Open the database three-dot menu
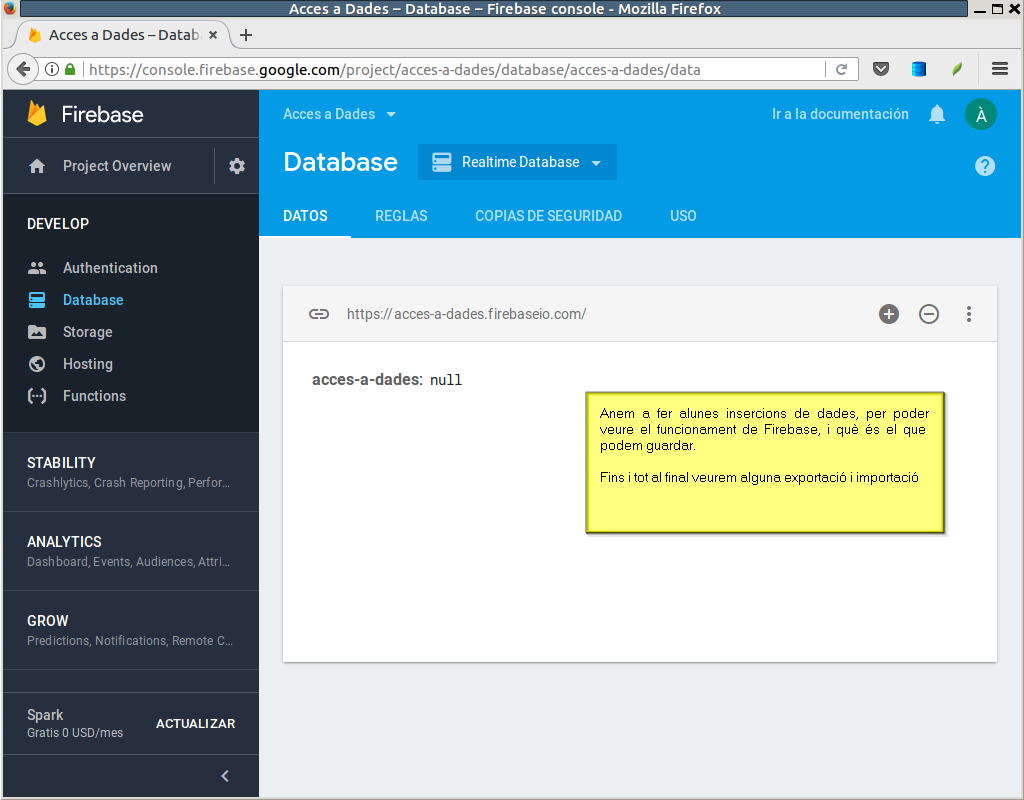Viewport: 1024px width, 800px height. pyautogui.click(x=969, y=314)
